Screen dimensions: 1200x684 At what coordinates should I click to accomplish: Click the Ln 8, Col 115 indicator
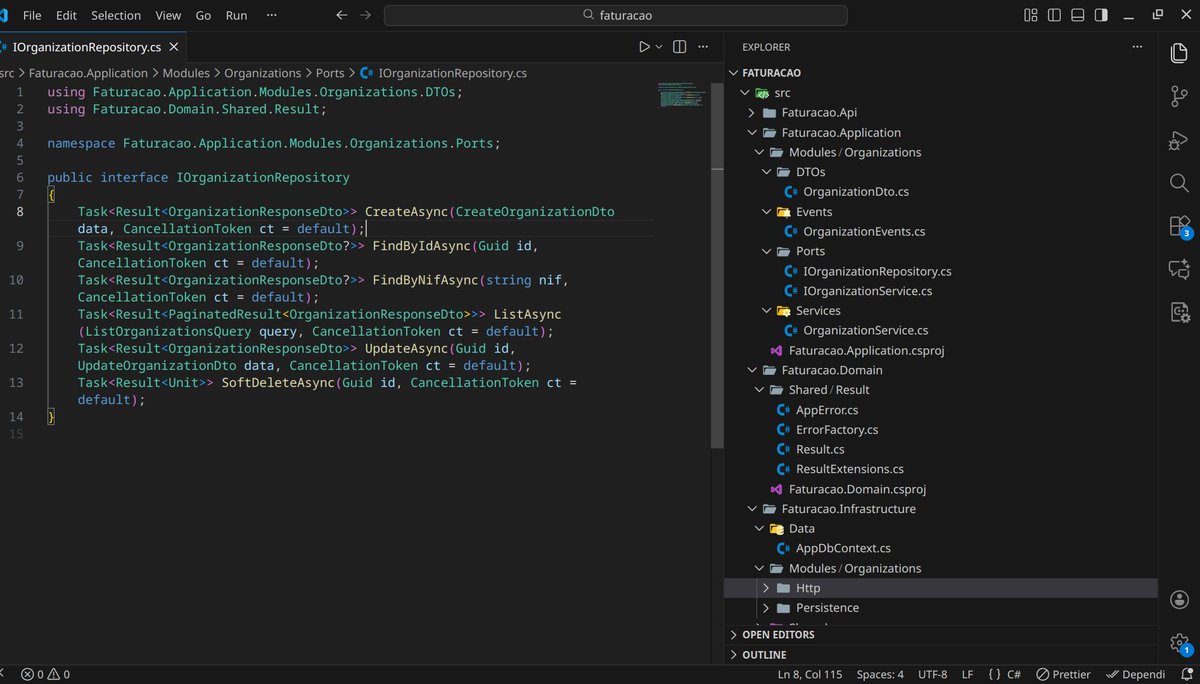point(811,674)
